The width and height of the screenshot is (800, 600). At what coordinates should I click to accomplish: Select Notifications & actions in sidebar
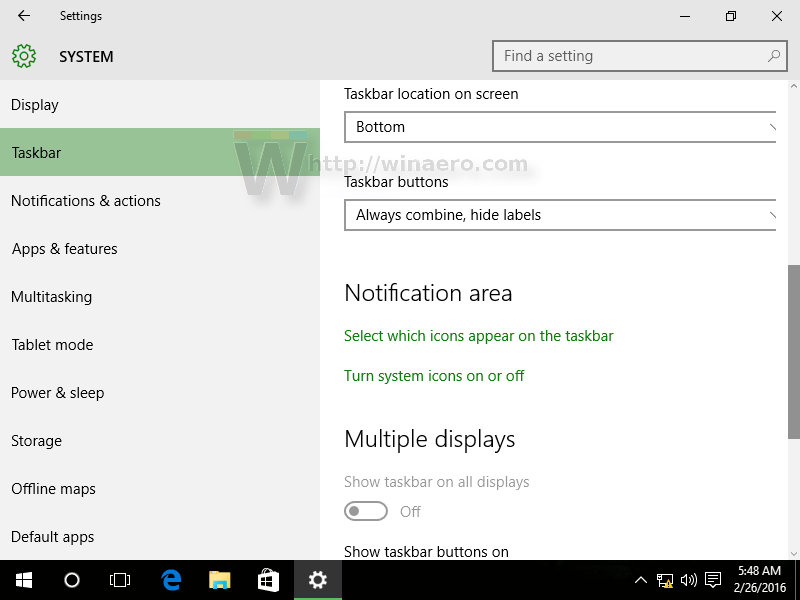click(x=86, y=201)
